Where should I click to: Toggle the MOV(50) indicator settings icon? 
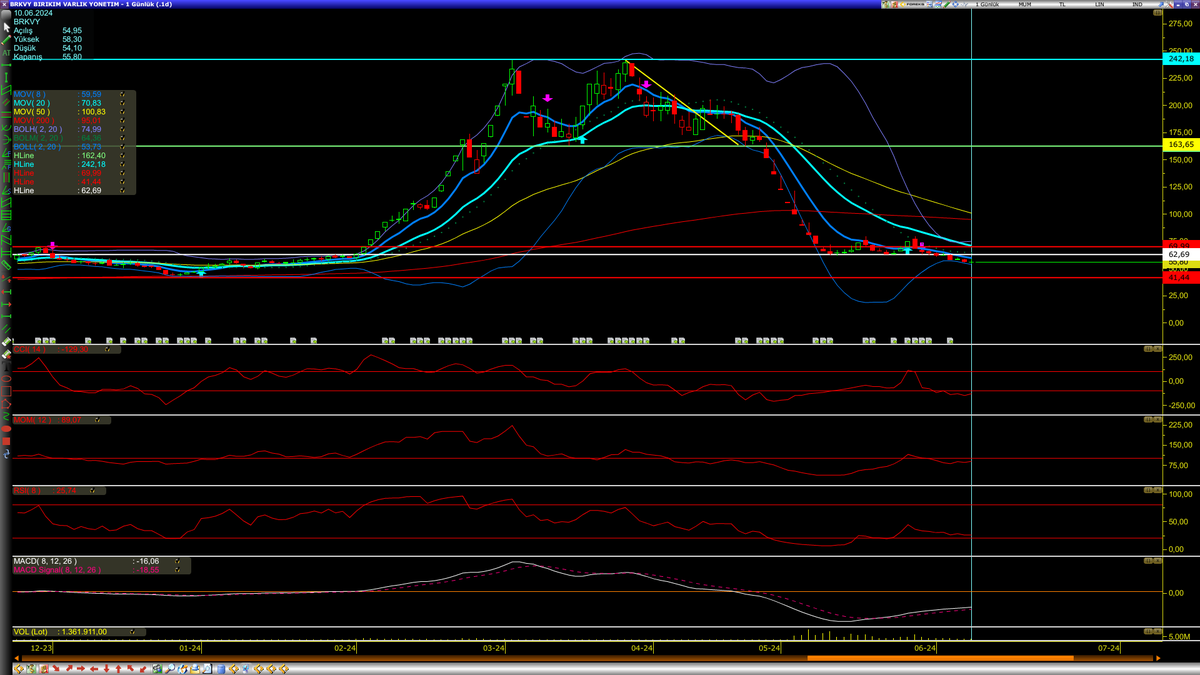(122, 112)
